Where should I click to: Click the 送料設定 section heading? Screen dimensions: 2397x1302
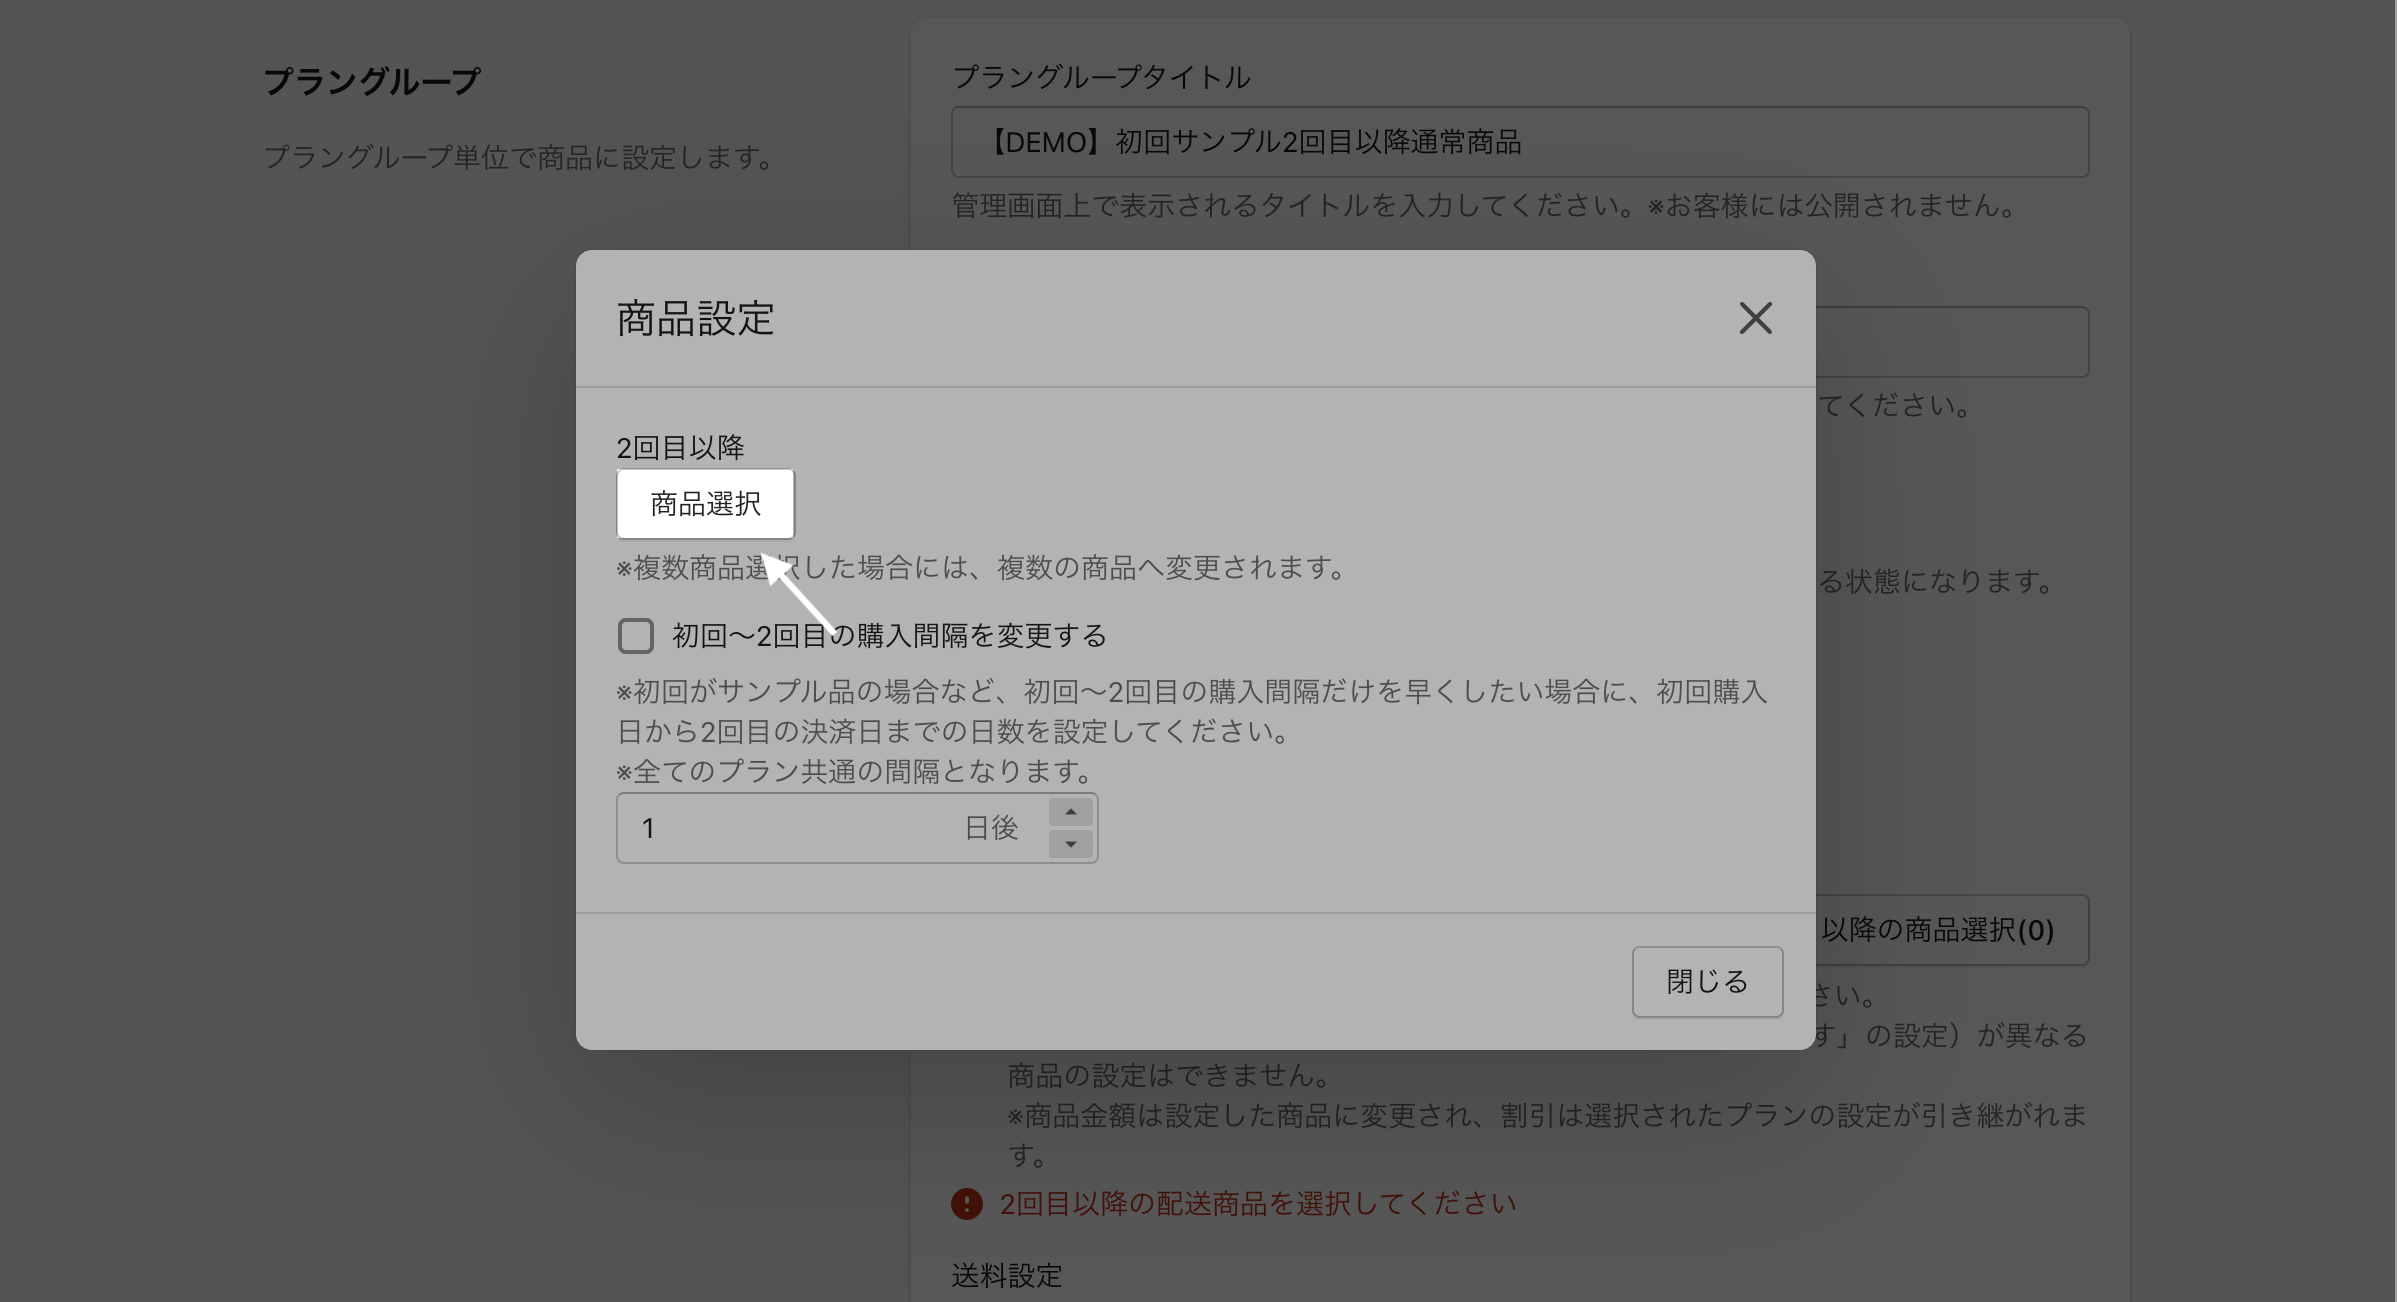(1006, 1276)
